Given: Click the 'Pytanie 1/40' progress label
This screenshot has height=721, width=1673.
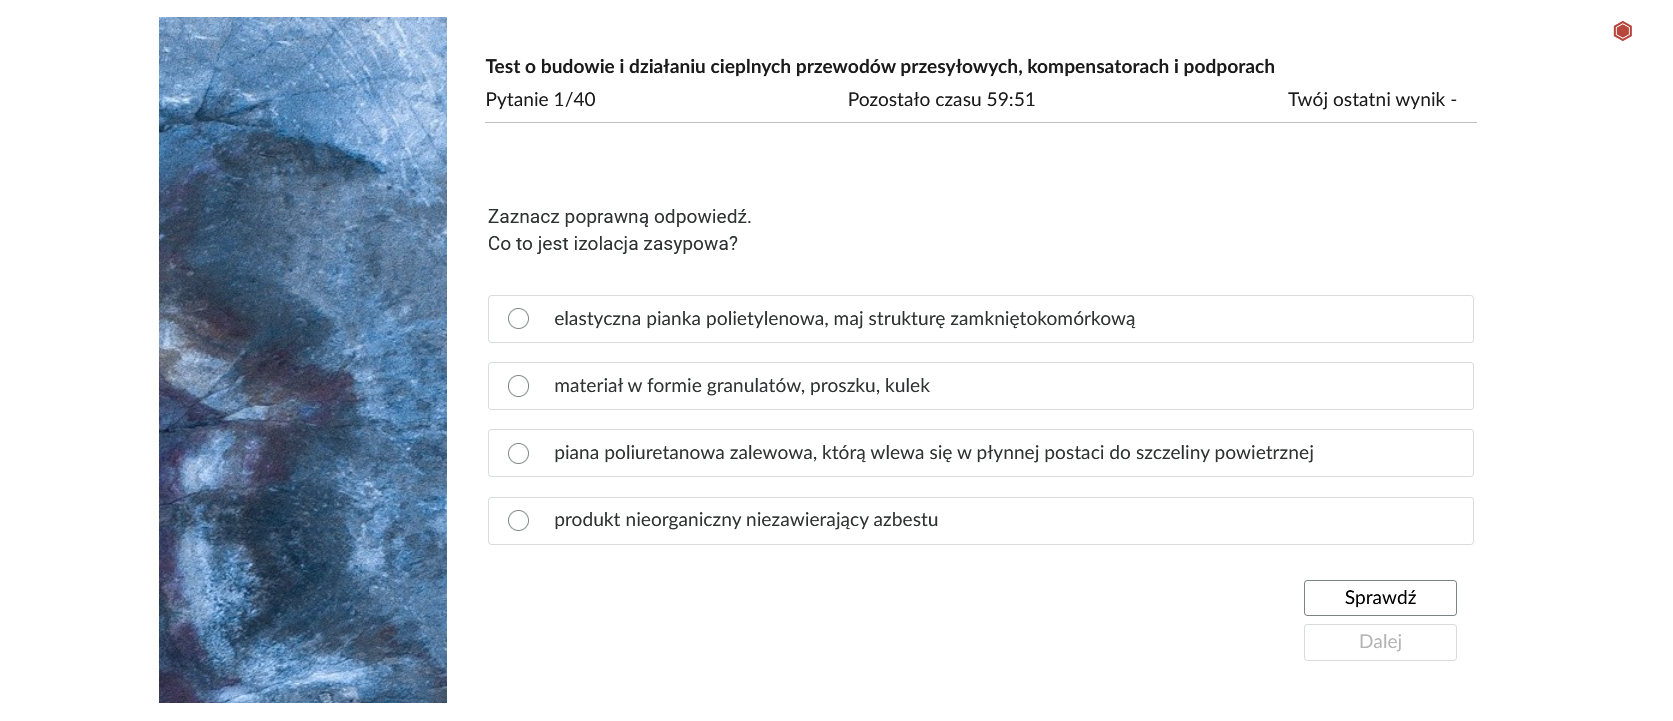Looking at the screenshot, I should 540,99.
